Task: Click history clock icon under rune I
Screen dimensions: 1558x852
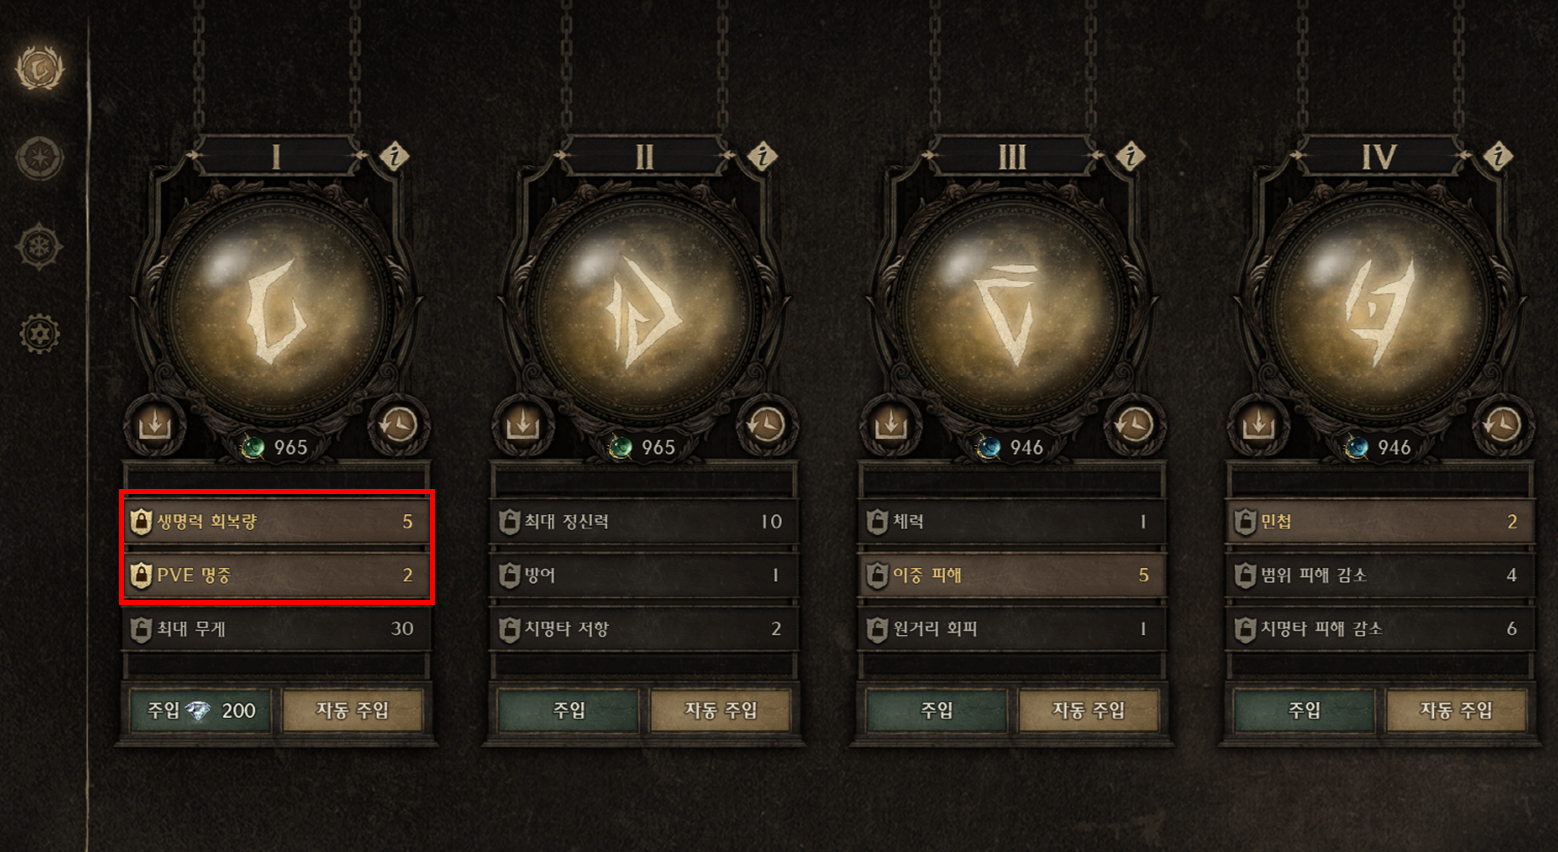Action: point(397,425)
